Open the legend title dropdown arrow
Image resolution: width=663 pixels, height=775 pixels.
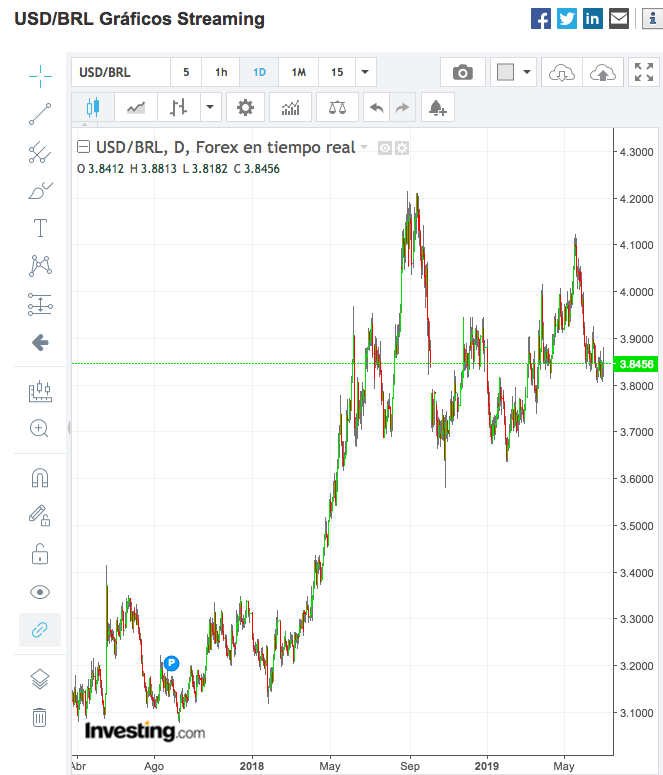click(x=364, y=147)
